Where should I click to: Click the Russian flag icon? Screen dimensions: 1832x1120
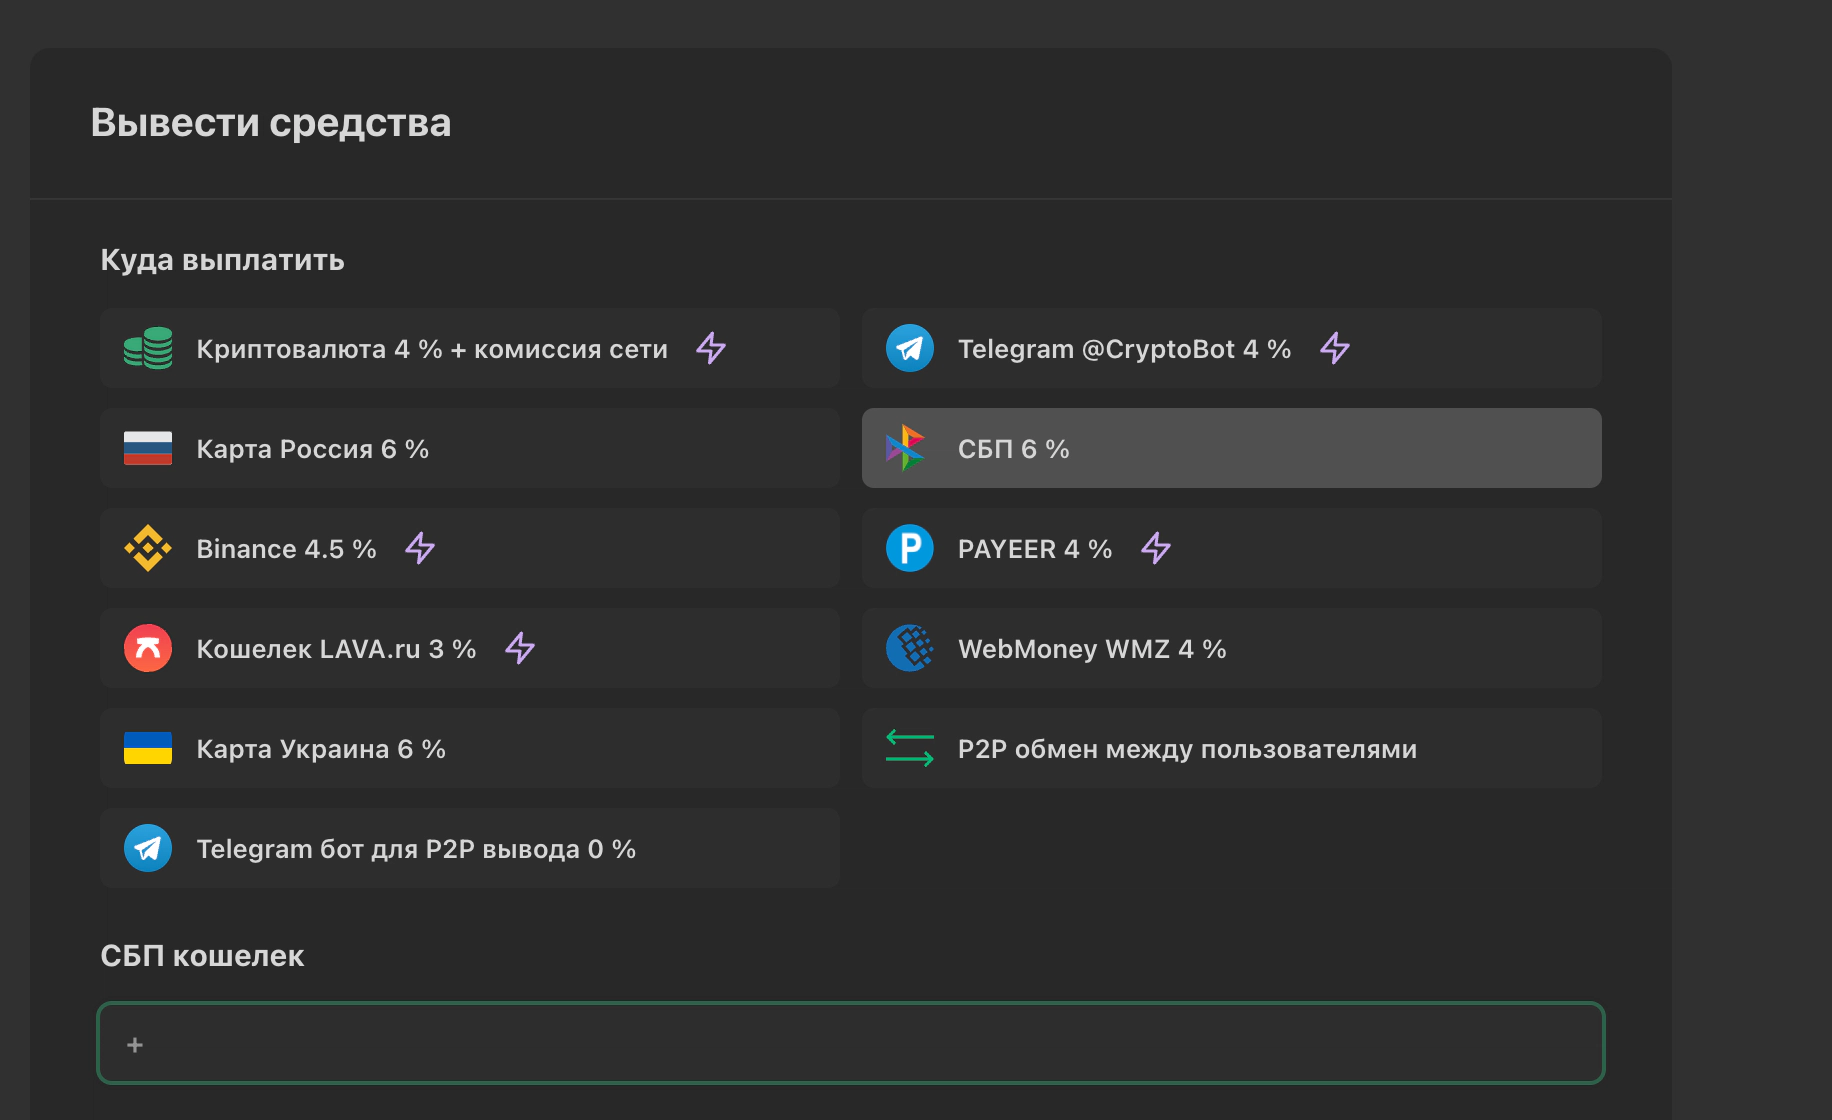click(x=148, y=448)
